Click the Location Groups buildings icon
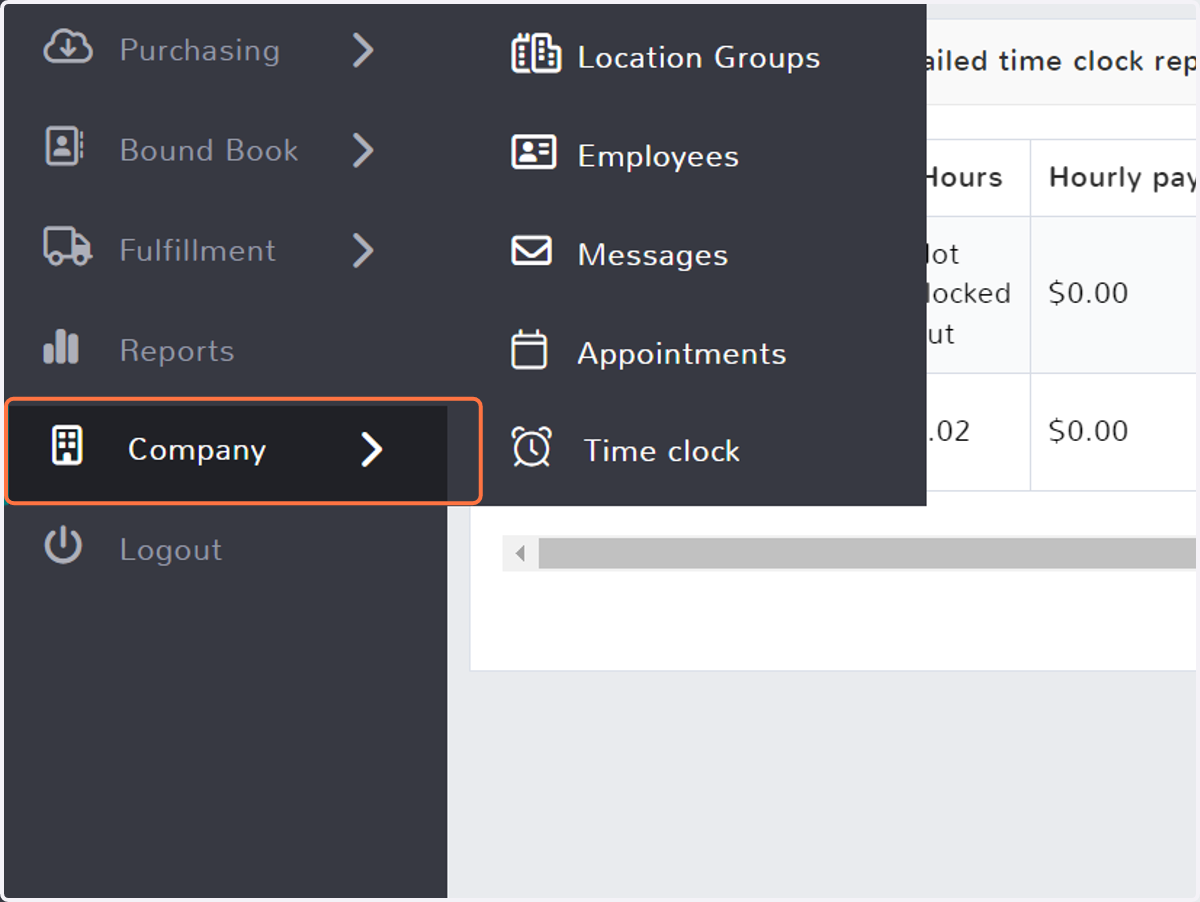Image resolution: width=1200 pixels, height=902 pixels. click(x=536, y=54)
